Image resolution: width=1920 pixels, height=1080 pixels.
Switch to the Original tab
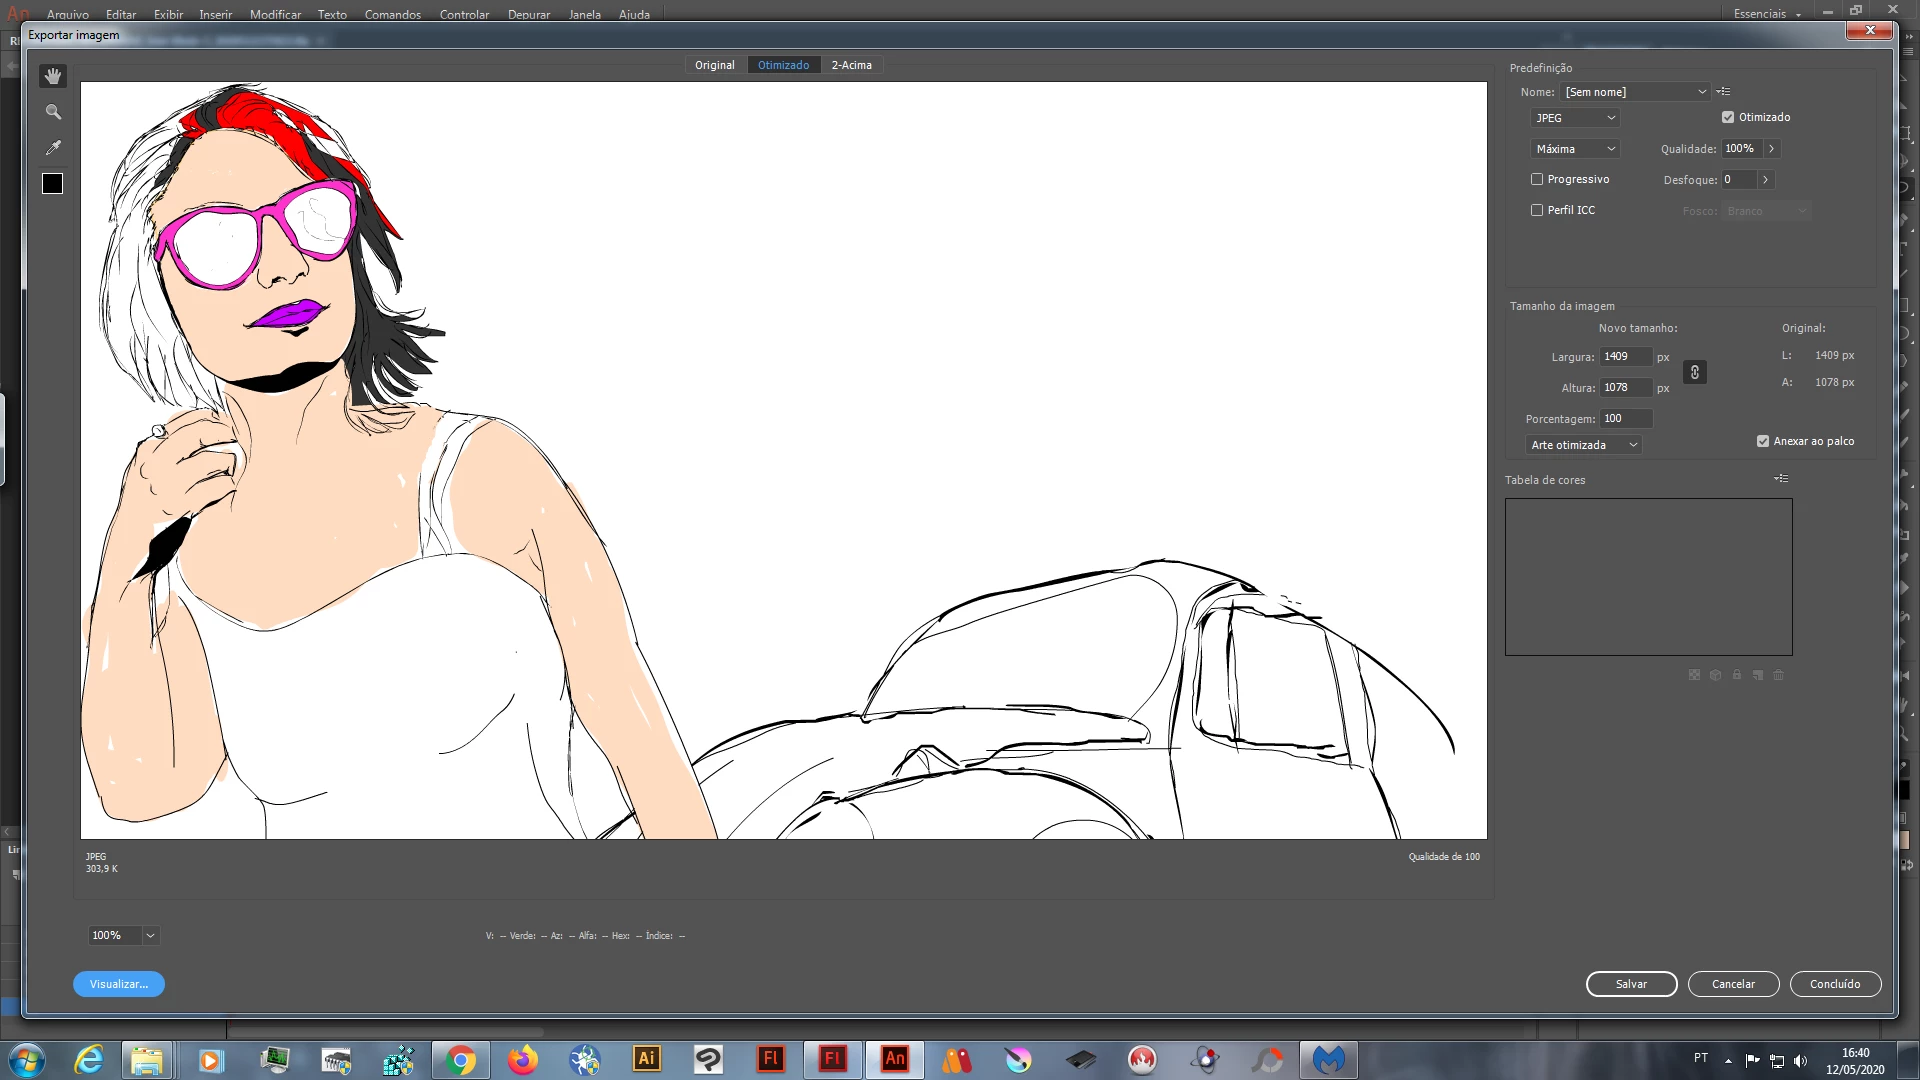pyautogui.click(x=714, y=65)
